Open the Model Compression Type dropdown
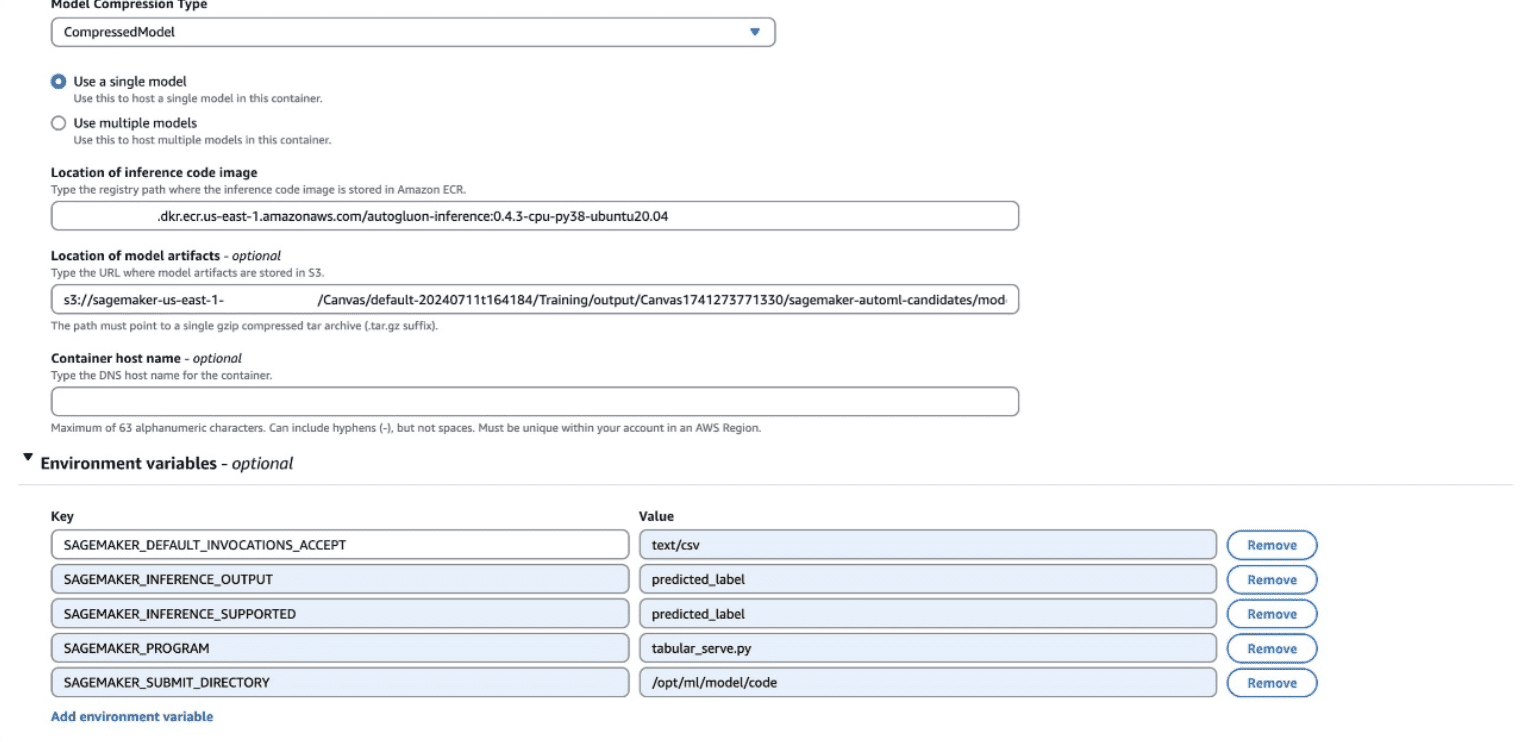 click(x=412, y=31)
